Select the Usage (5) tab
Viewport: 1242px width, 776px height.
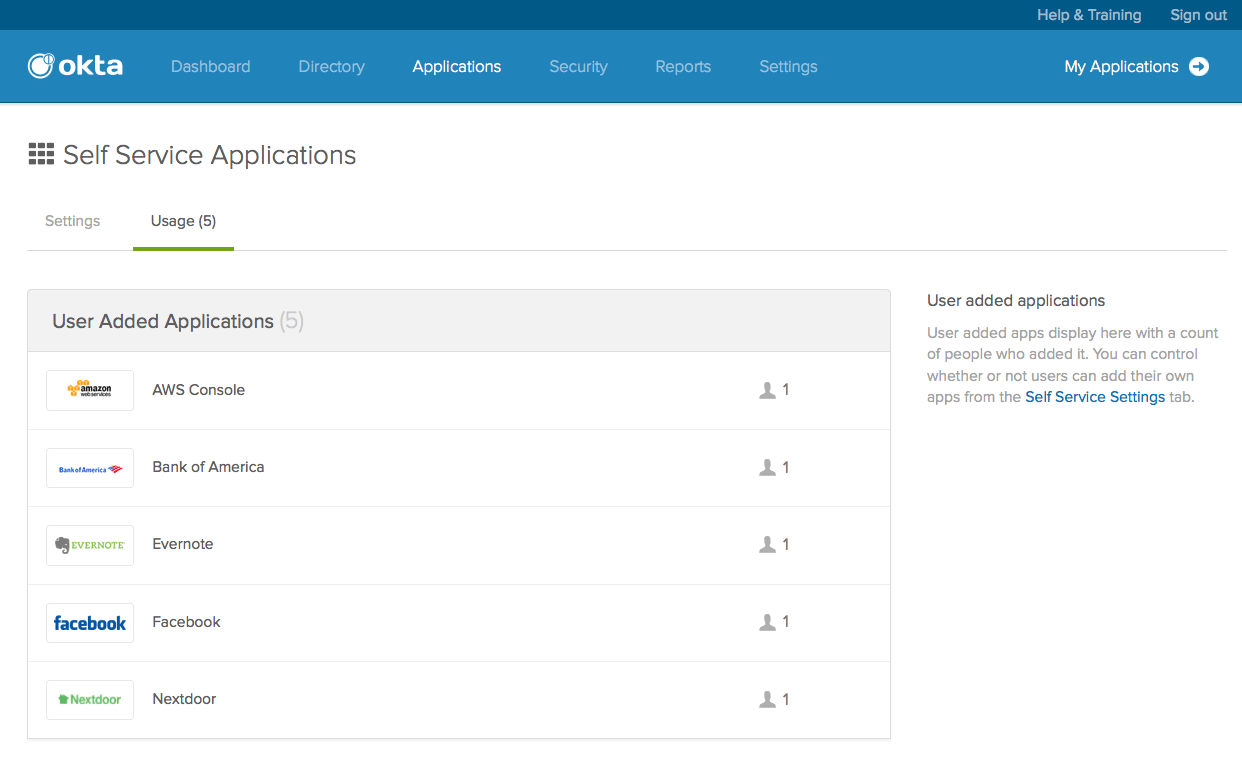pos(183,221)
